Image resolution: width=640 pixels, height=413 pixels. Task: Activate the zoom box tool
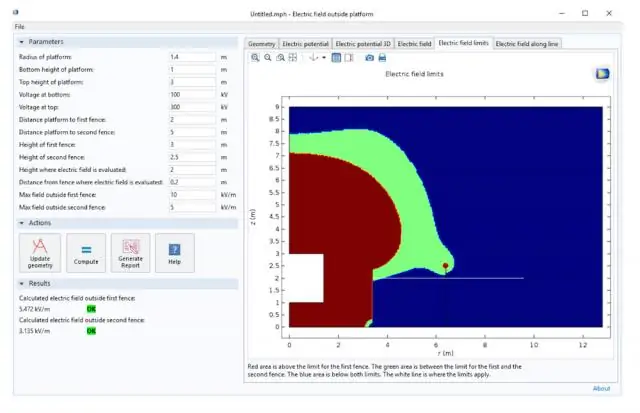tap(280, 58)
